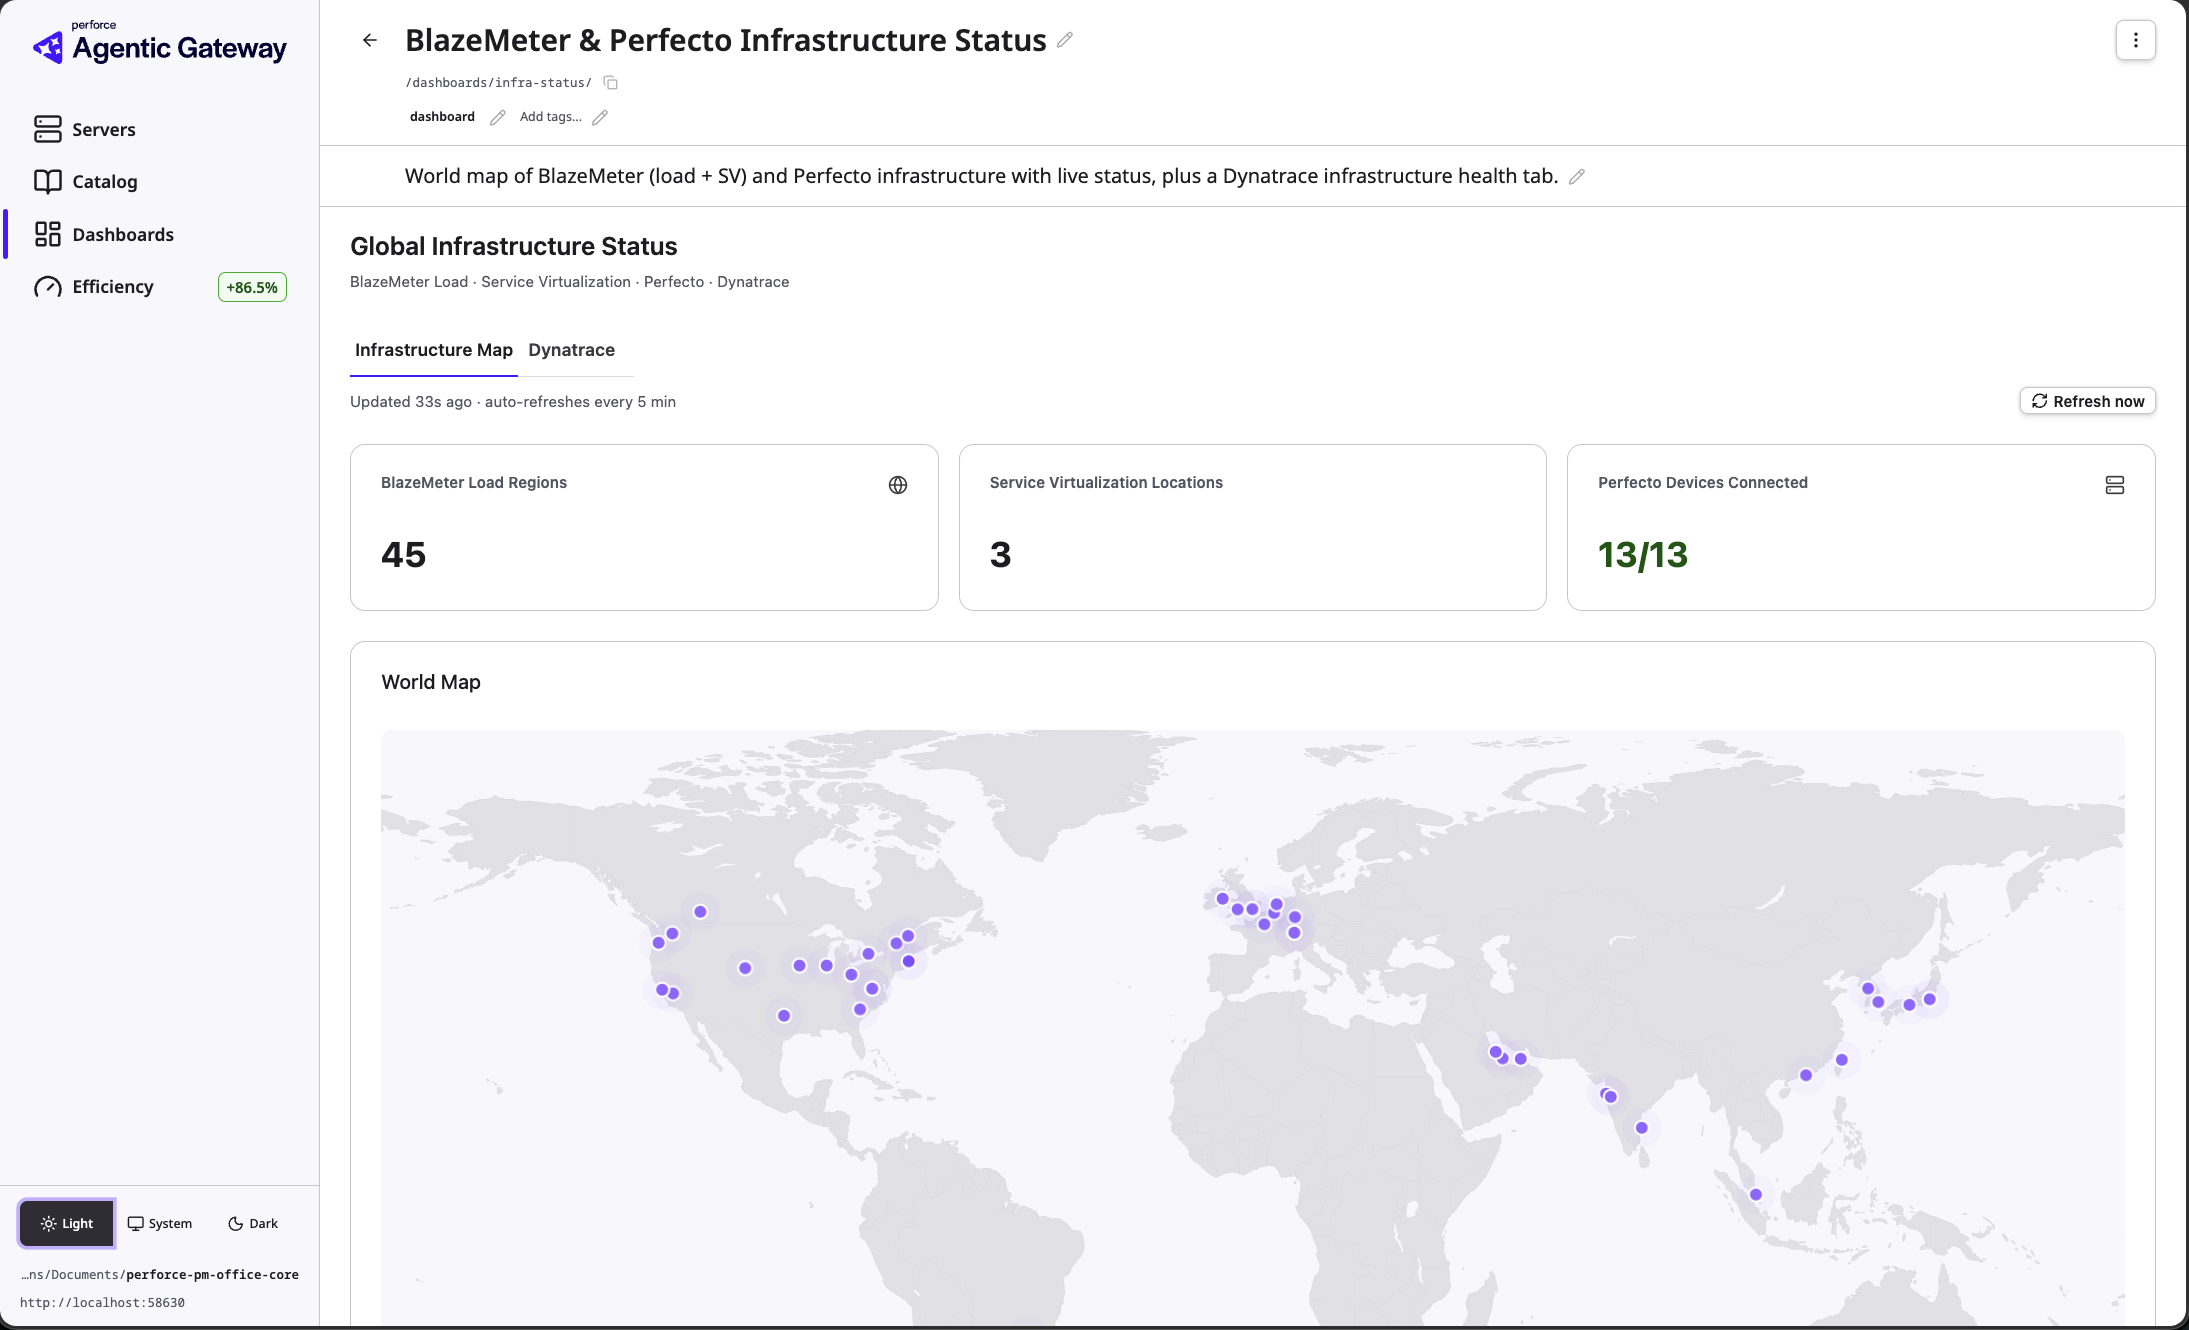The image size is (2189, 1330).
Task: Switch to the Dark theme
Action: [x=253, y=1223]
